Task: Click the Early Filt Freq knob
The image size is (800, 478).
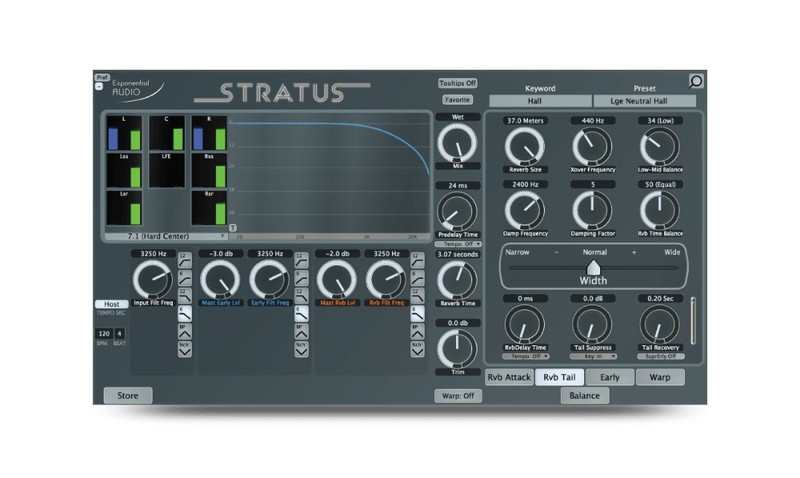Action: 269,280
